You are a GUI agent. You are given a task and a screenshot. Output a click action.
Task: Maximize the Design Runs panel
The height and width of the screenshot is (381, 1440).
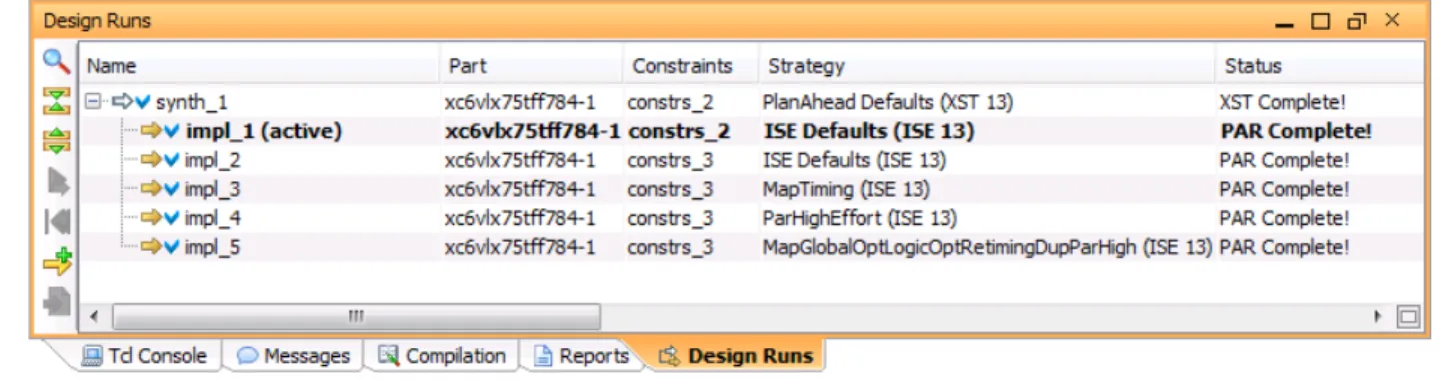tap(1321, 21)
